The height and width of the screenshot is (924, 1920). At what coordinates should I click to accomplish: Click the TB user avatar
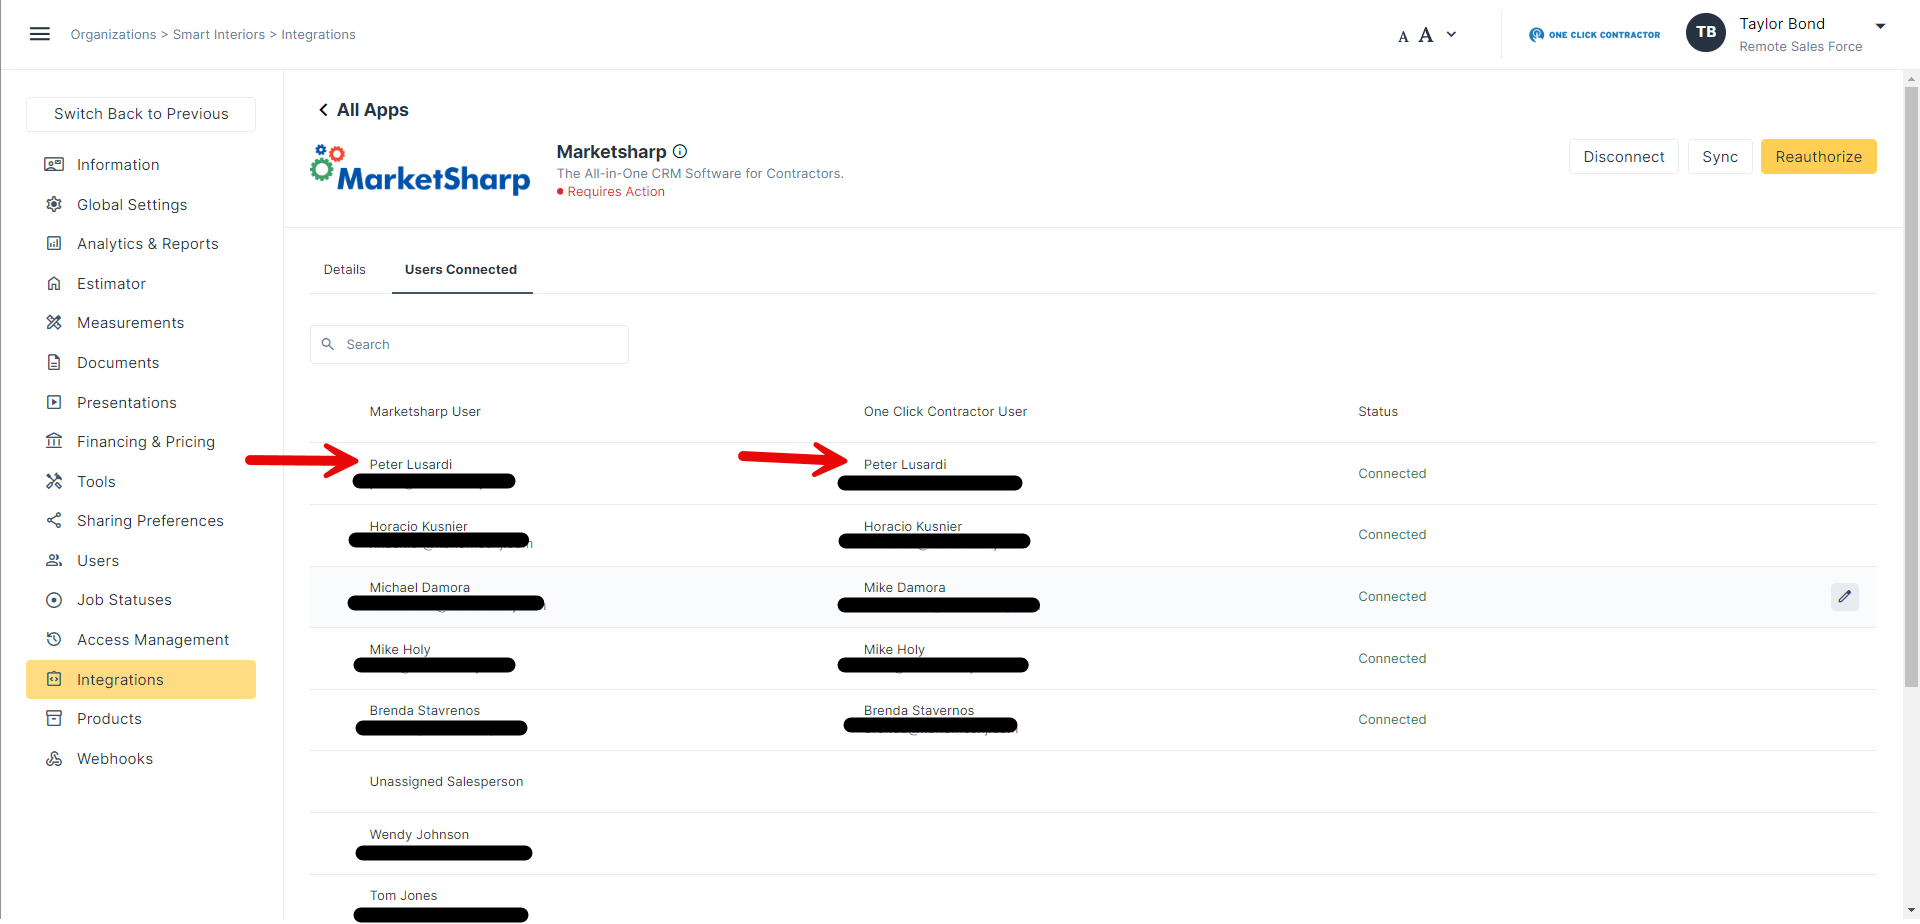(x=1706, y=32)
